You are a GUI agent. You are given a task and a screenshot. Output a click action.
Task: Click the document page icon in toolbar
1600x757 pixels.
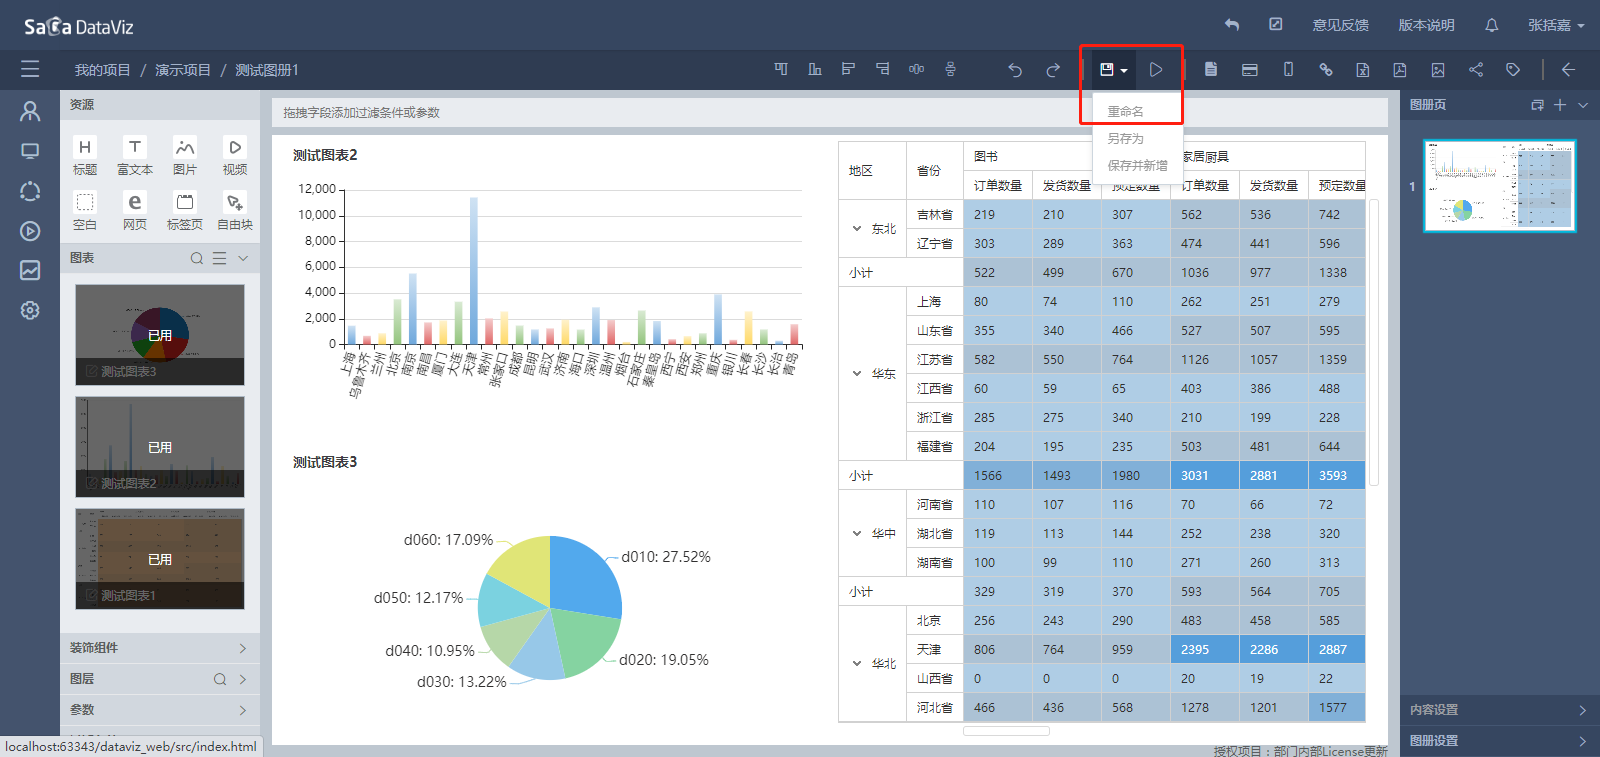pyautogui.click(x=1211, y=70)
